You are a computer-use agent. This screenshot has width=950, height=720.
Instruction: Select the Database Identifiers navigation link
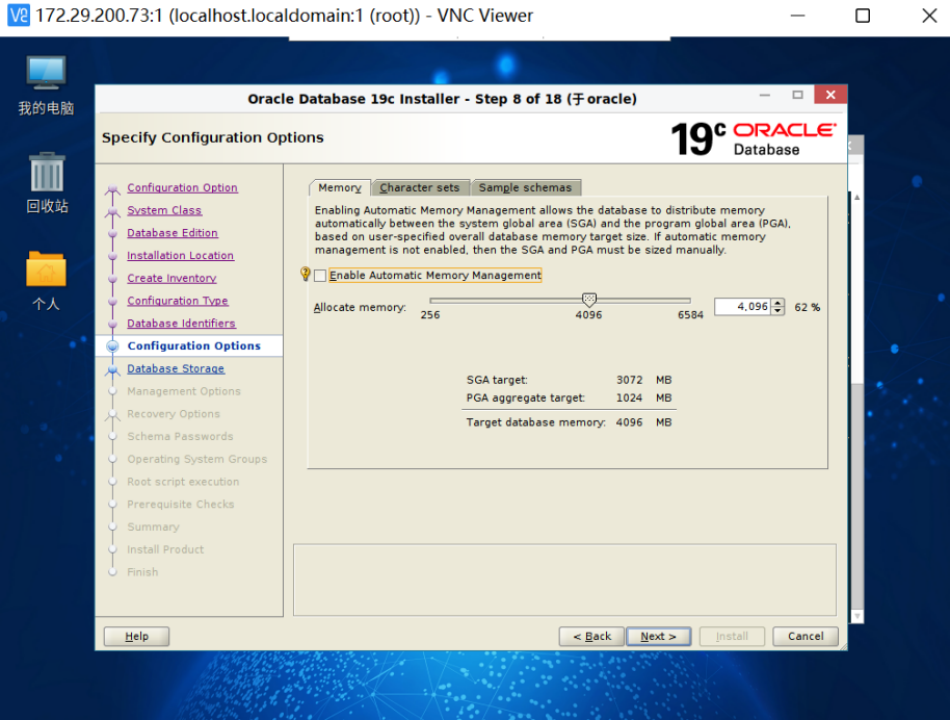[x=180, y=323]
